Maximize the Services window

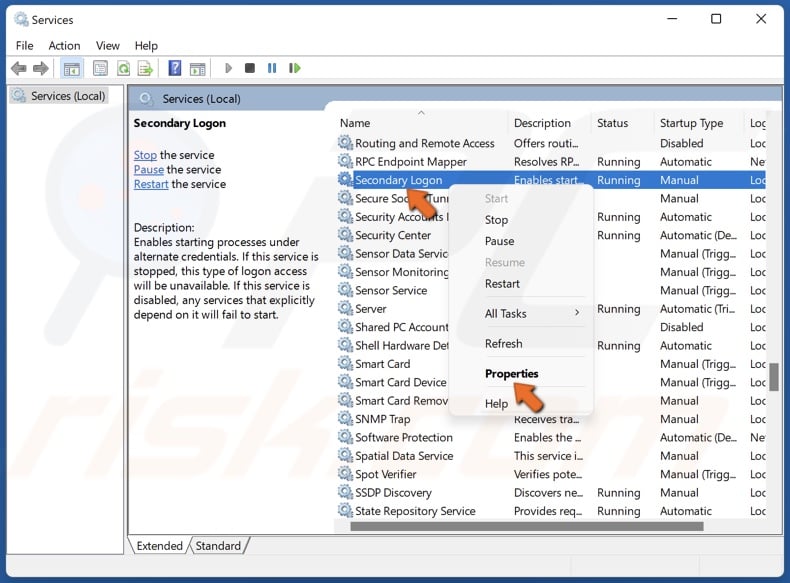point(715,19)
